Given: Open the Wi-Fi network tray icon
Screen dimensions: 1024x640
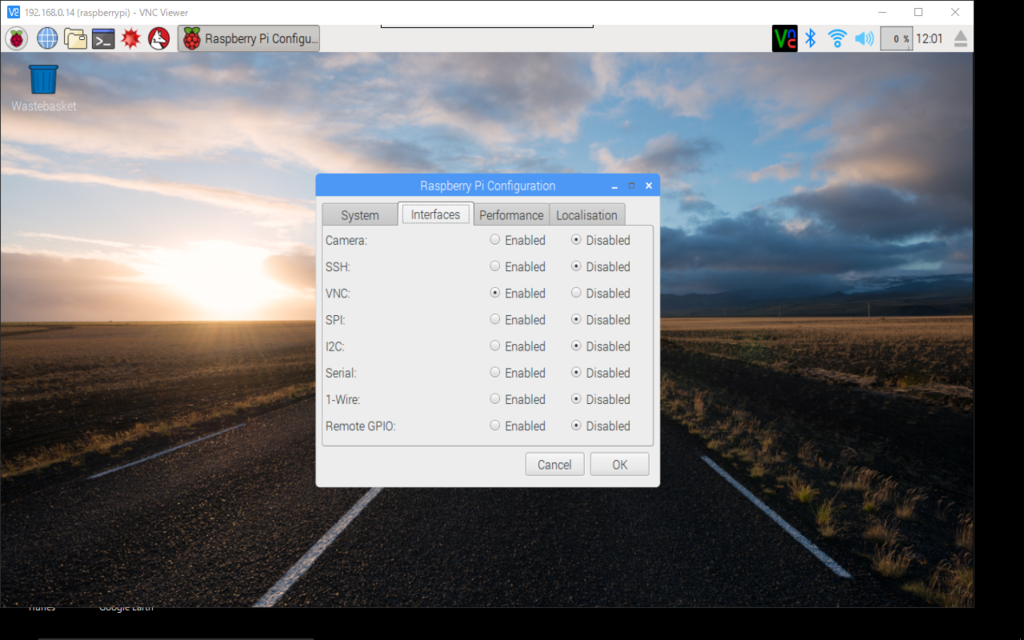Looking at the screenshot, I should coord(837,39).
